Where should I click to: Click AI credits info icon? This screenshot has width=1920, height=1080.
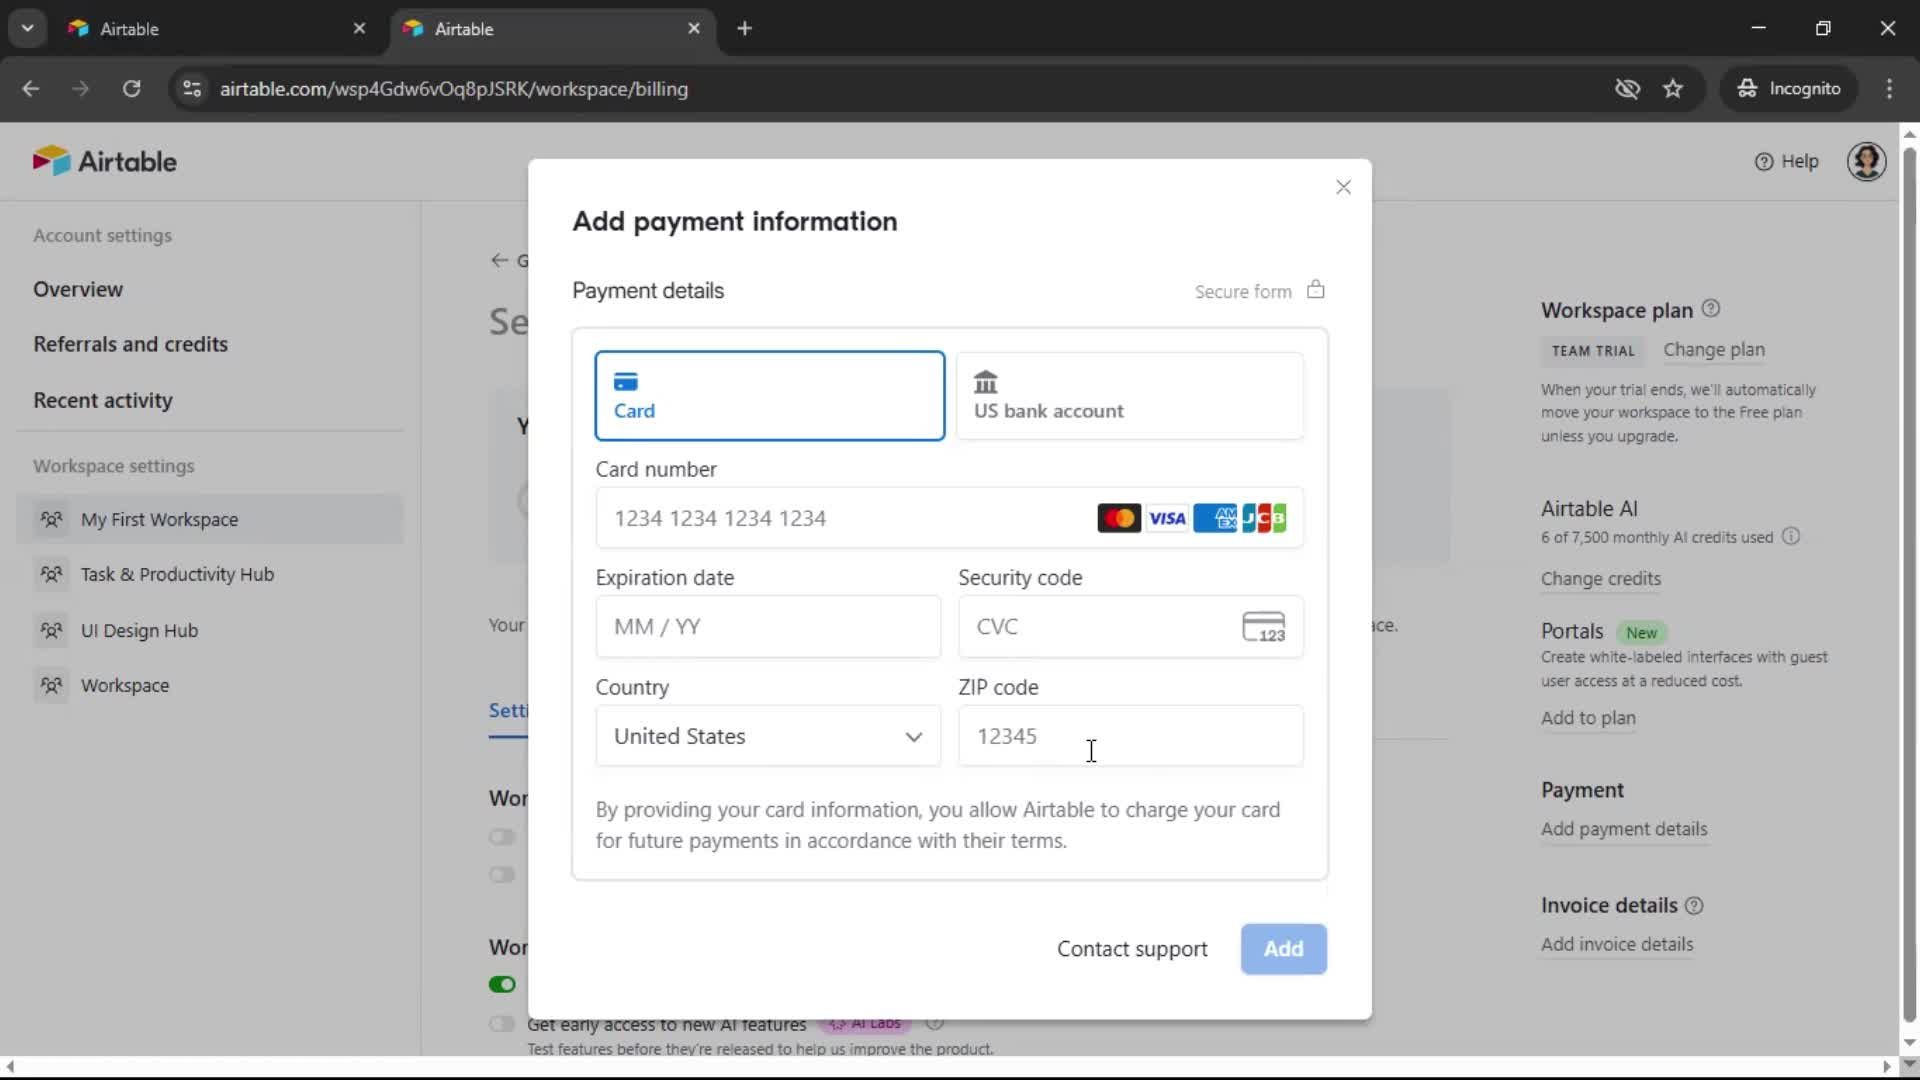(1791, 536)
